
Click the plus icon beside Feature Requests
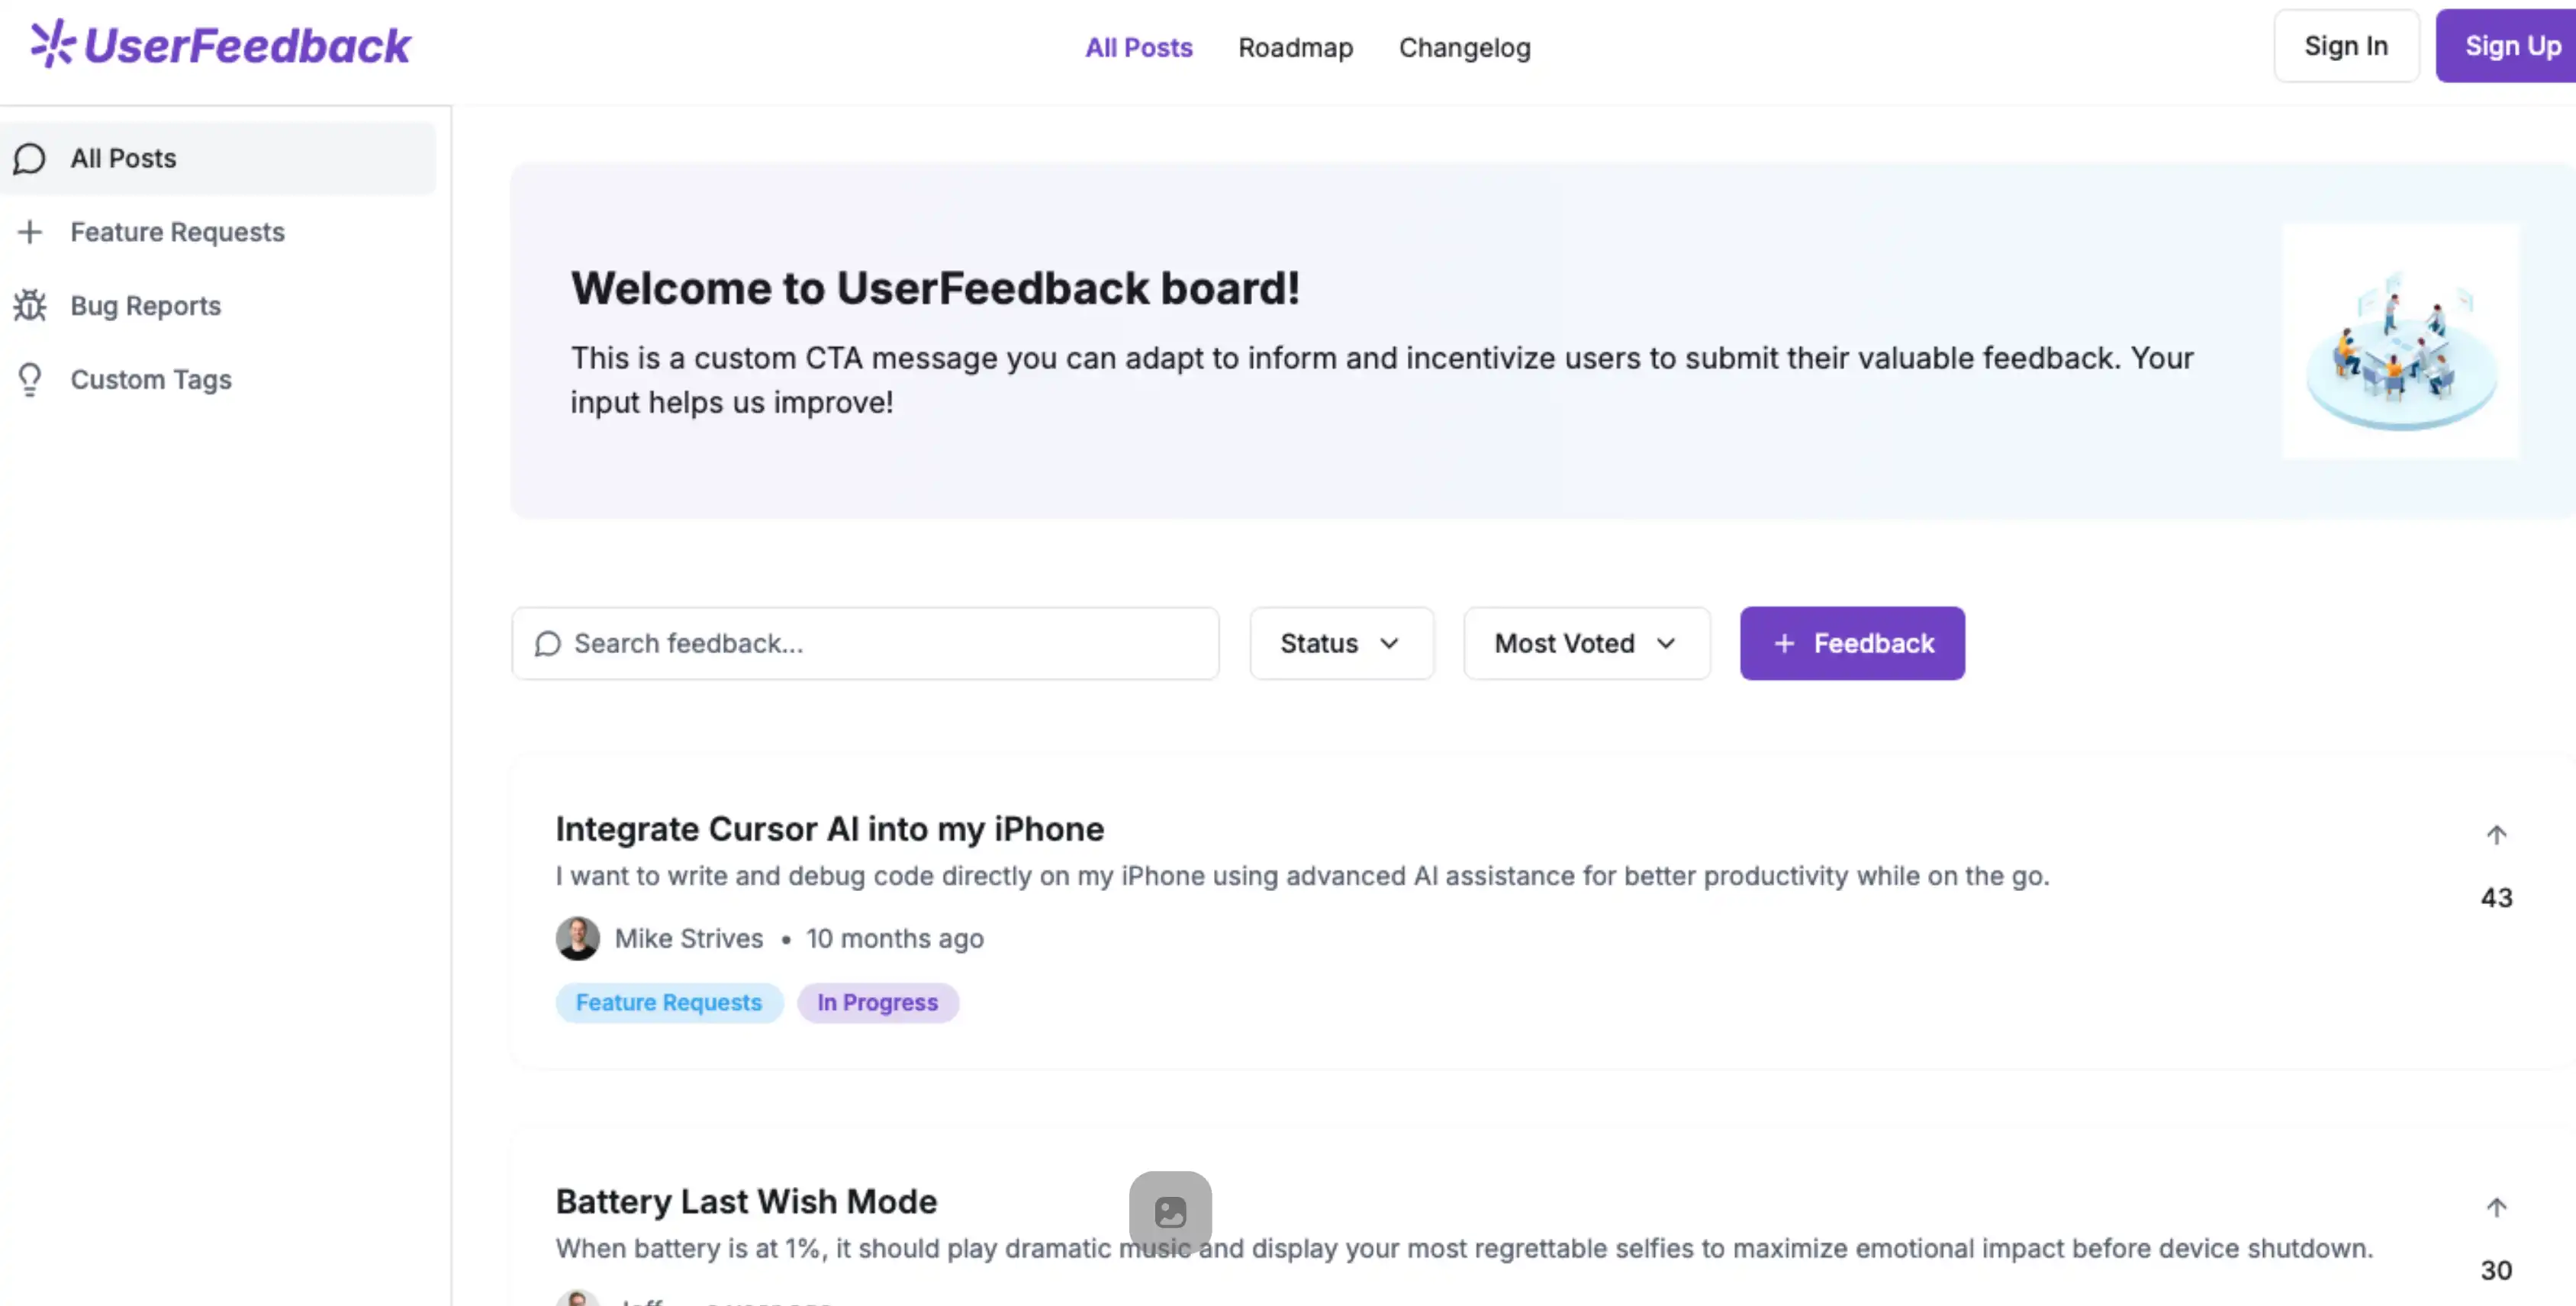pyautogui.click(x=30, y=232)
